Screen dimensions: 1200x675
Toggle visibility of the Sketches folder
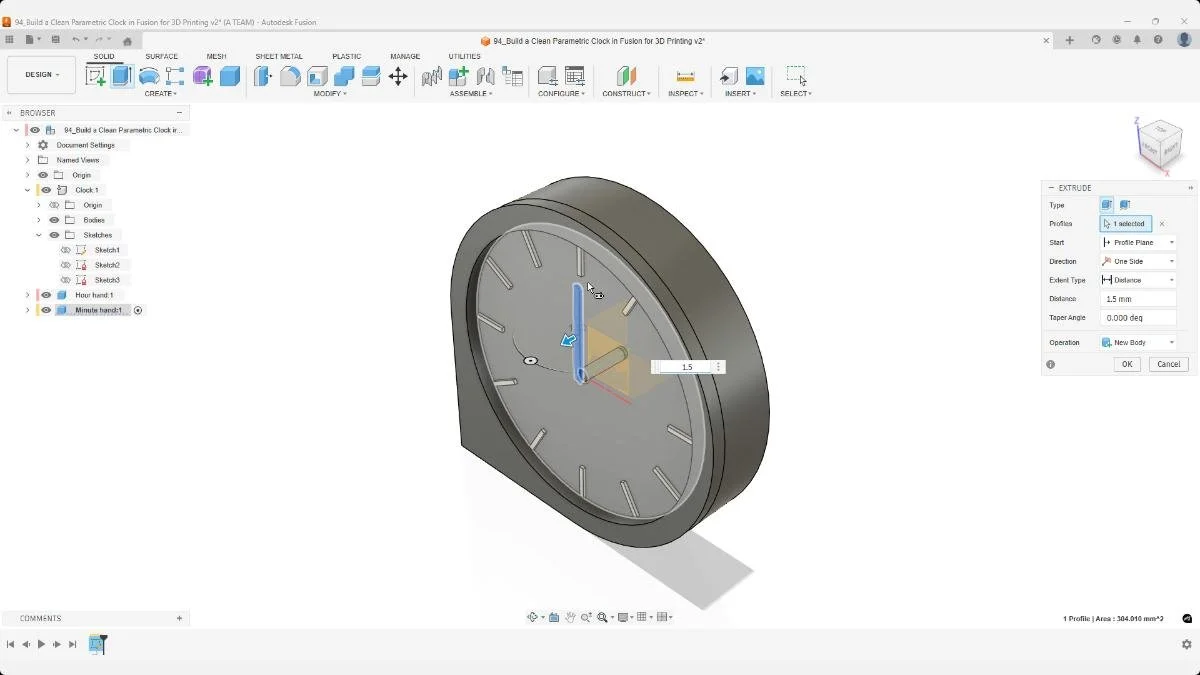[53, 235]
